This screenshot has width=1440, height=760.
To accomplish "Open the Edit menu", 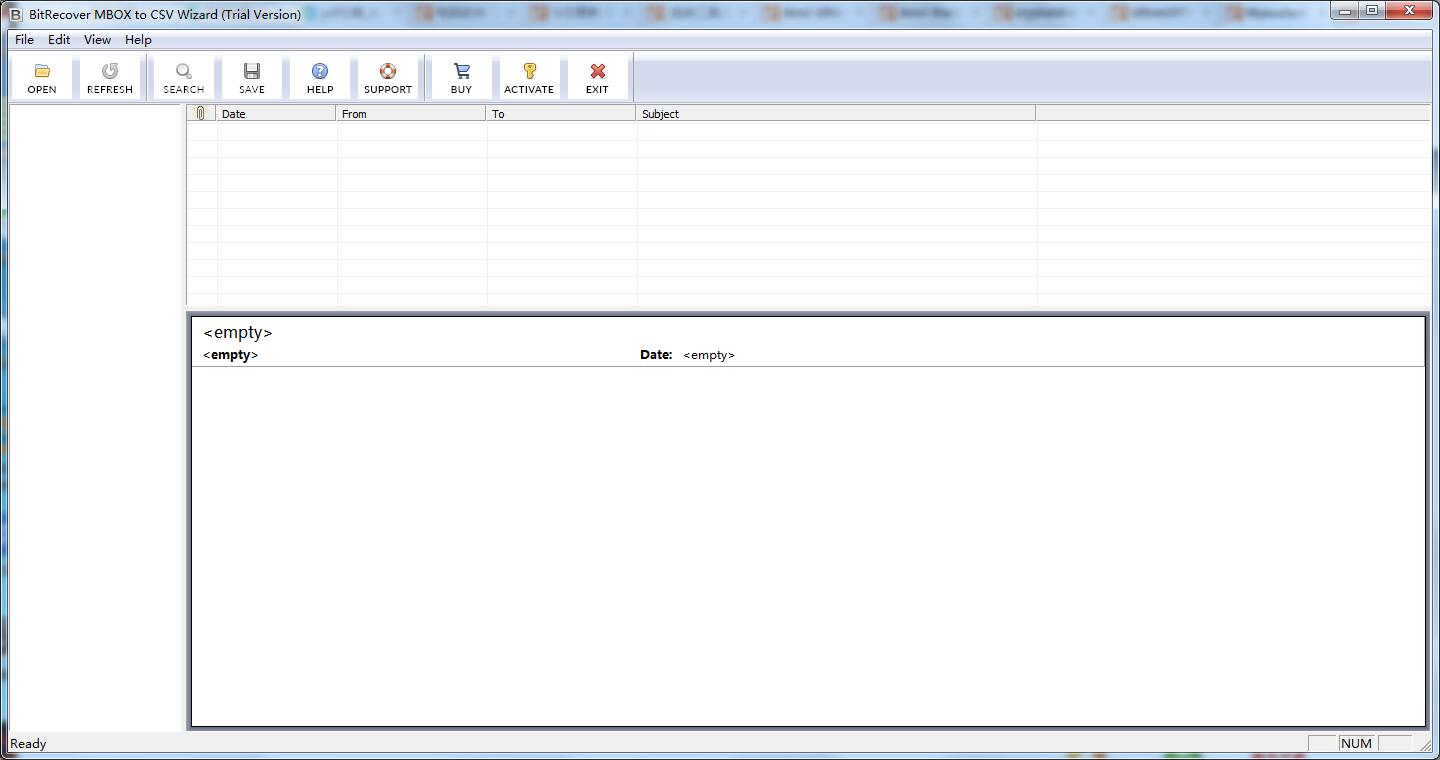I will pyautogui.click(x=59, y=40).
